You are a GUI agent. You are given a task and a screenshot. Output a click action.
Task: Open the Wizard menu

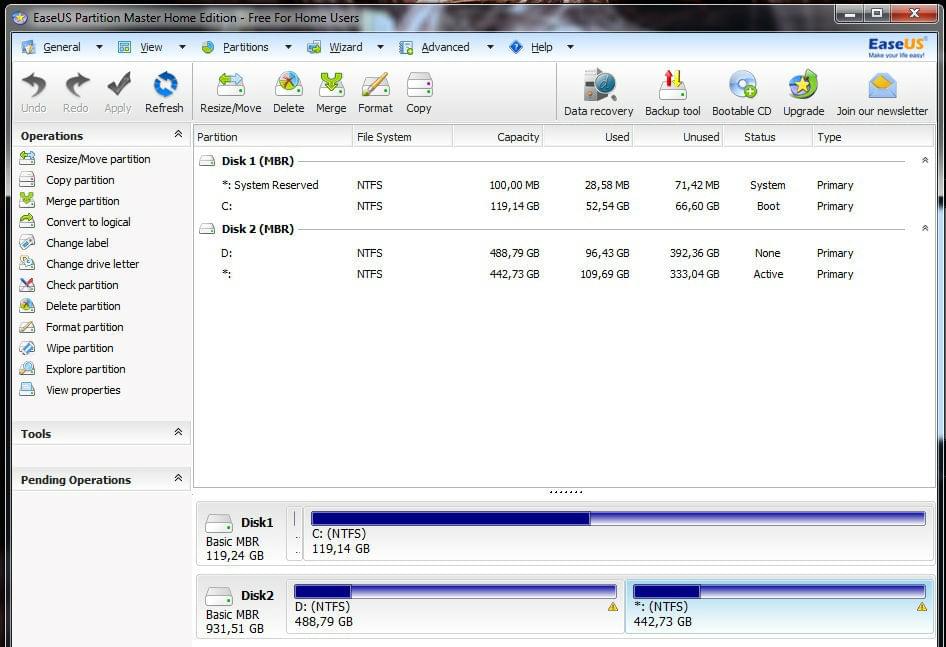tap(346, 47)
